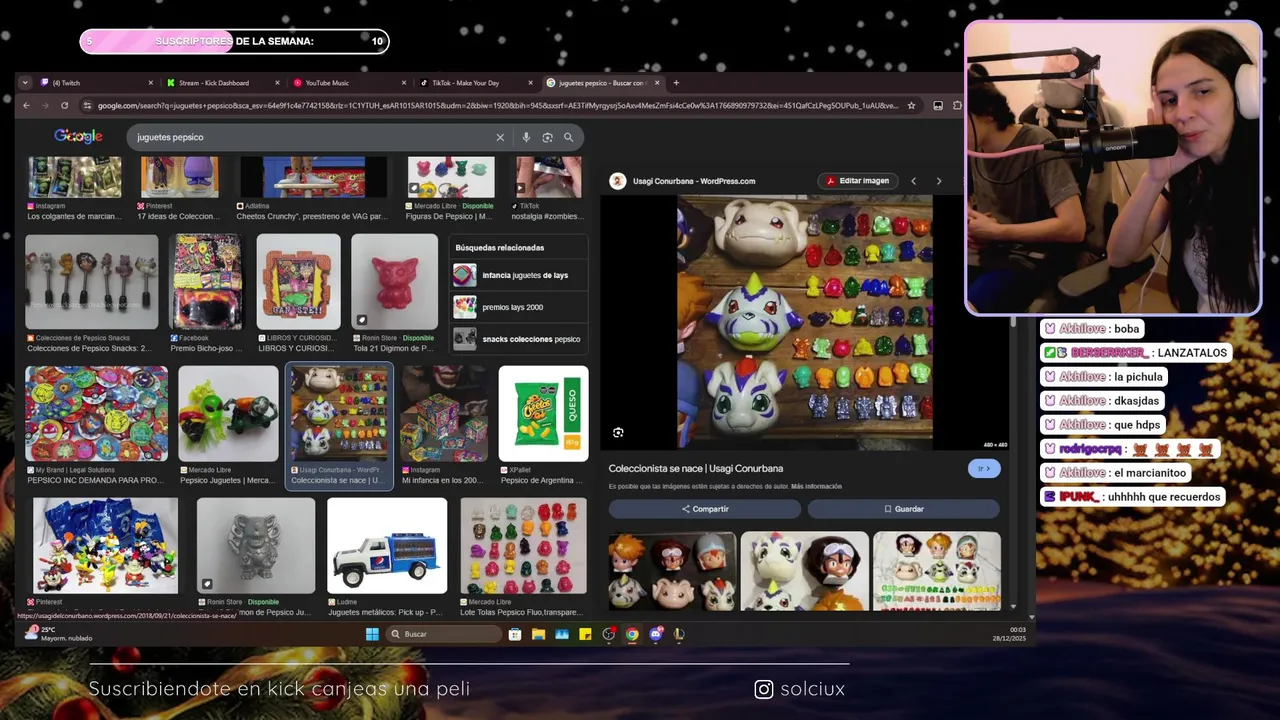
Task: Open Pinterest Looney Tunes bags image
Action: click(105, 546)
